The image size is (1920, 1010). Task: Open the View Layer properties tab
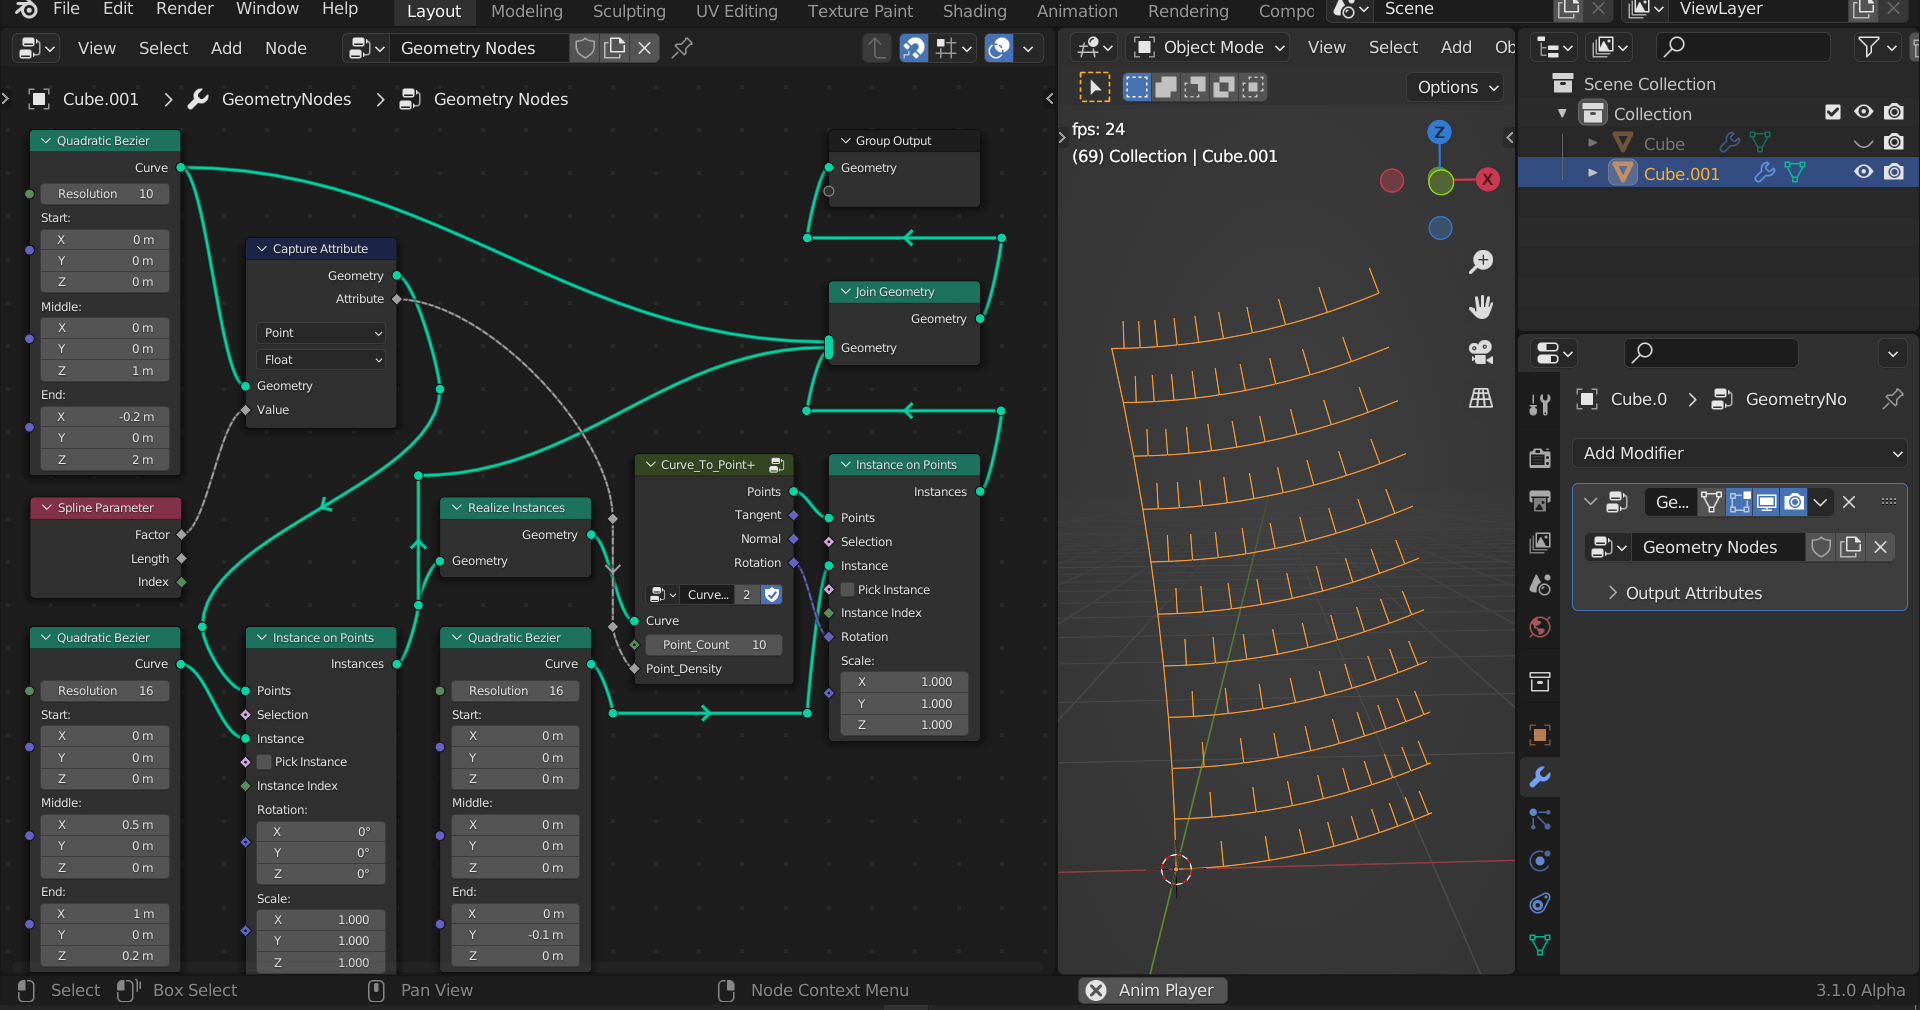point(1540,542)
